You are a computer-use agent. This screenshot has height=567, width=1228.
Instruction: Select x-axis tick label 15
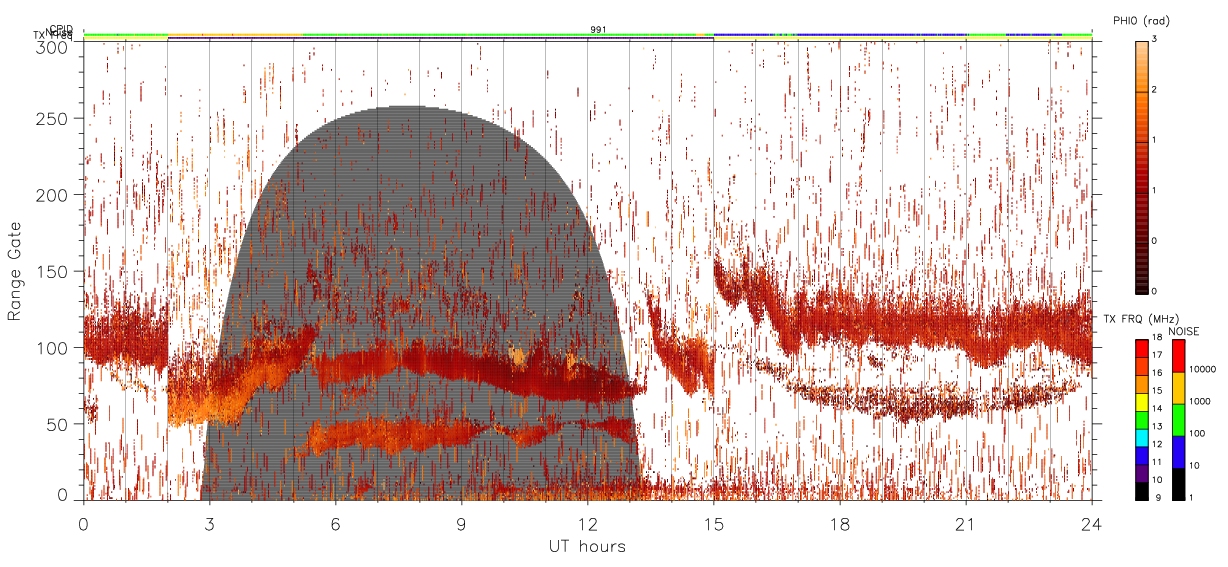point(713,523)
